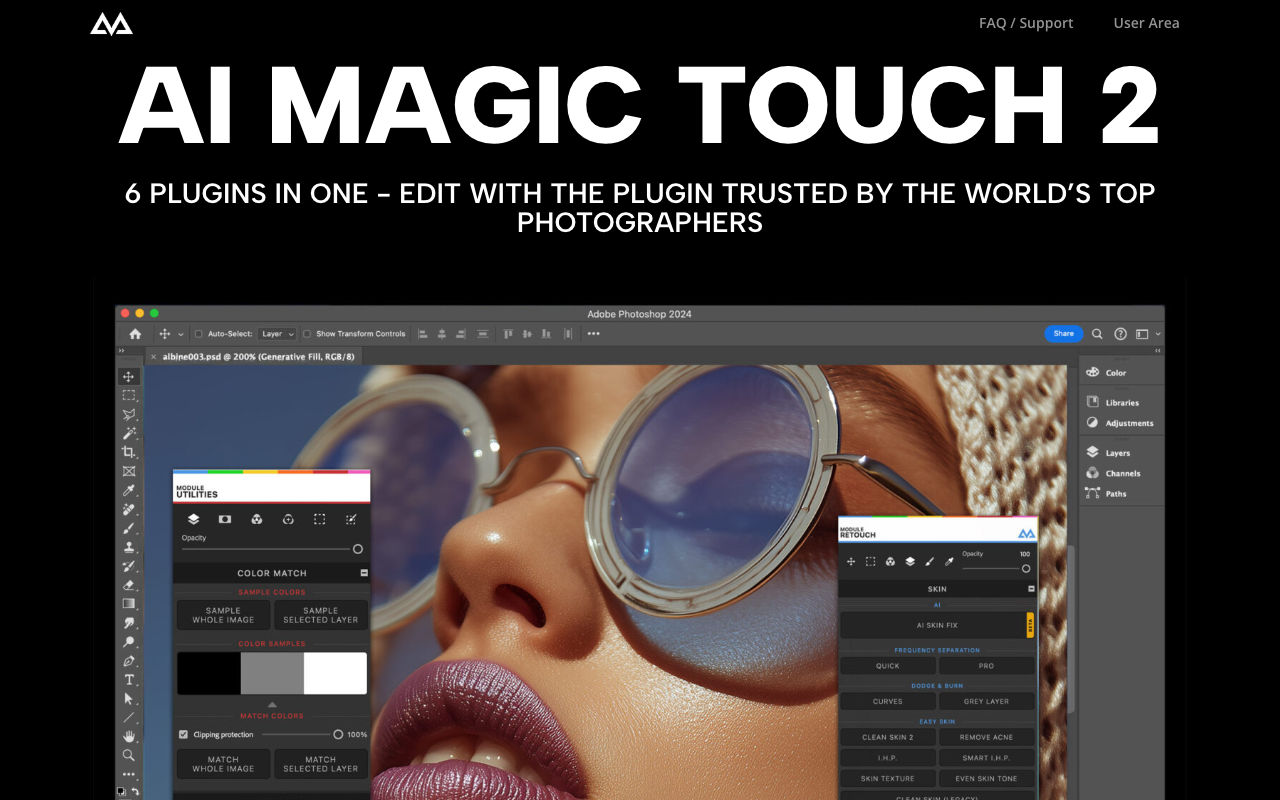
Task: Select the Clone Stamp tool
Action: coord(129,547)
